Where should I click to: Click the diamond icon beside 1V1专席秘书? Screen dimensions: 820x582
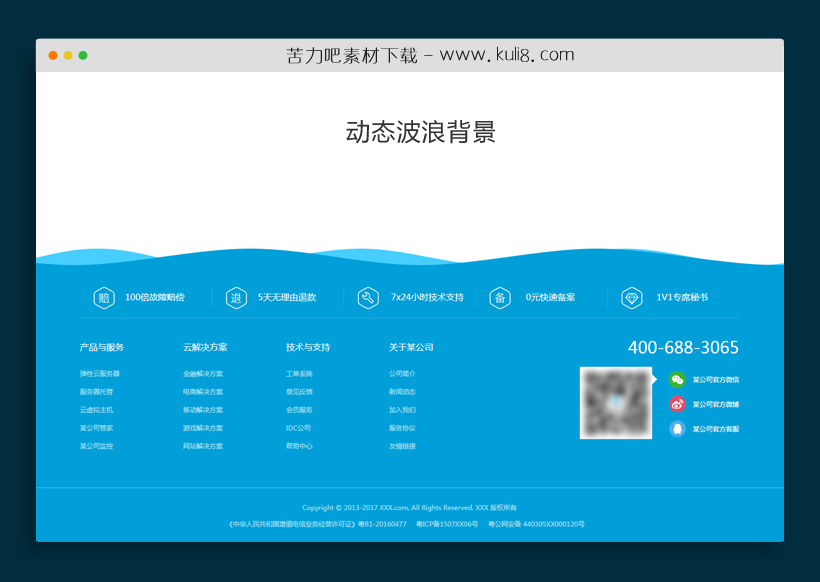click(631, 297)
